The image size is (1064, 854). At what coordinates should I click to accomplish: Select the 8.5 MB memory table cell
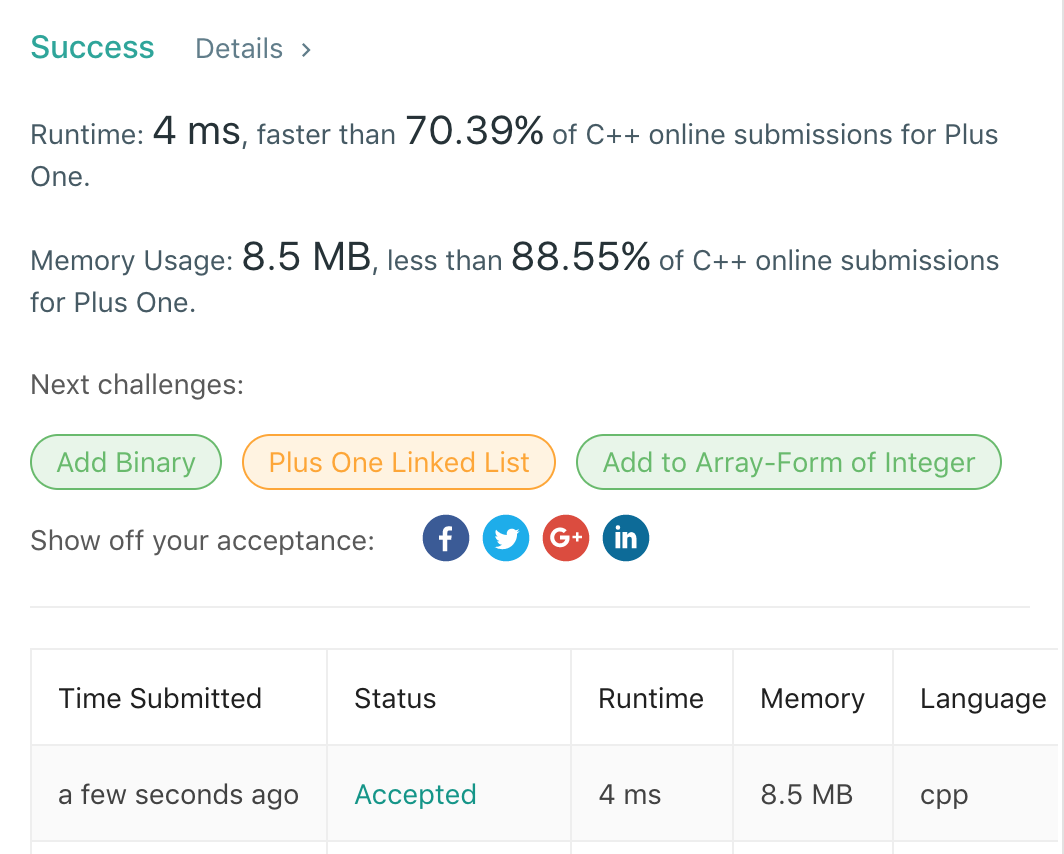[x=806, y=795]
